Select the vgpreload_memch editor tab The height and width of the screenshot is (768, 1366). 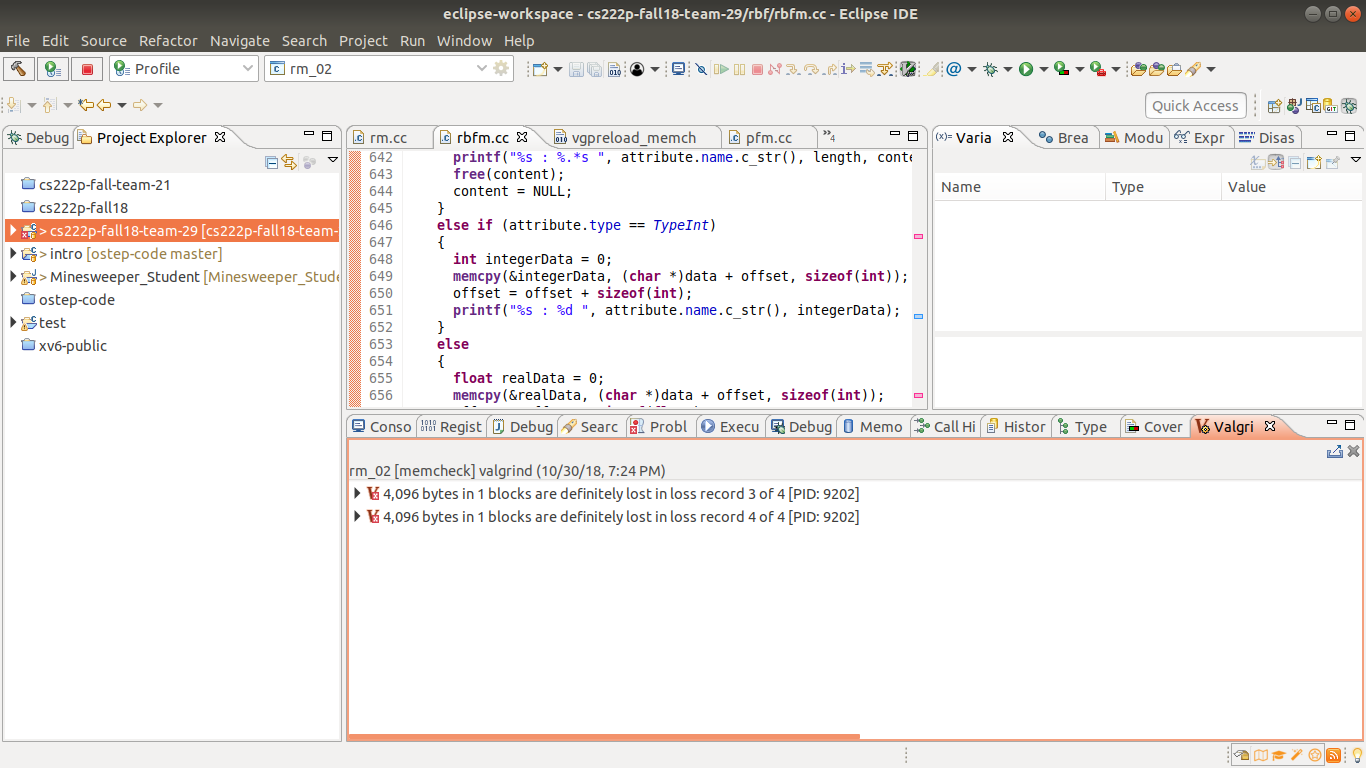(633, 138)
